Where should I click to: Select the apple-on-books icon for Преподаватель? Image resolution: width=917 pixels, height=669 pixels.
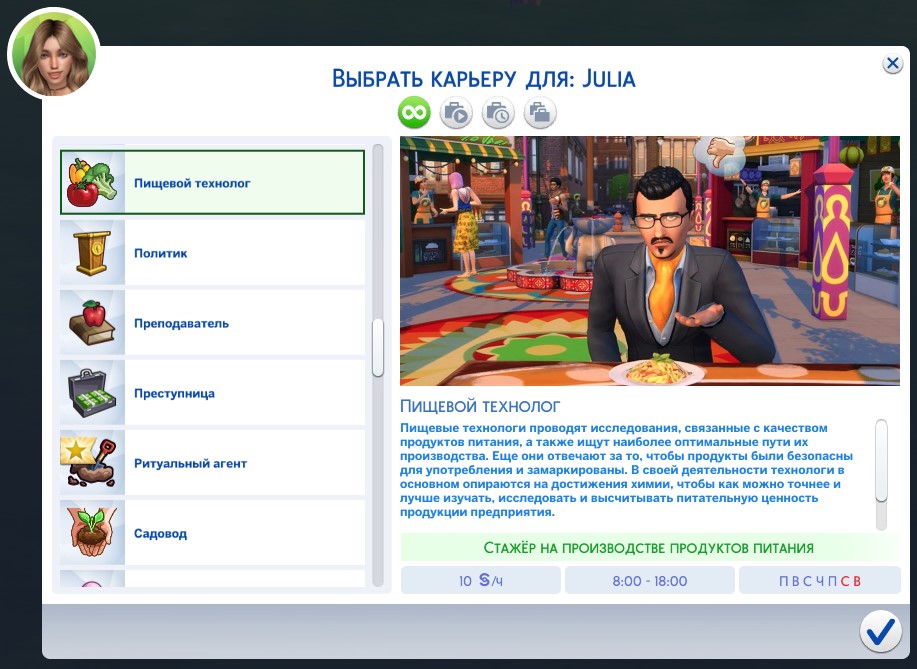pos(92,322)
